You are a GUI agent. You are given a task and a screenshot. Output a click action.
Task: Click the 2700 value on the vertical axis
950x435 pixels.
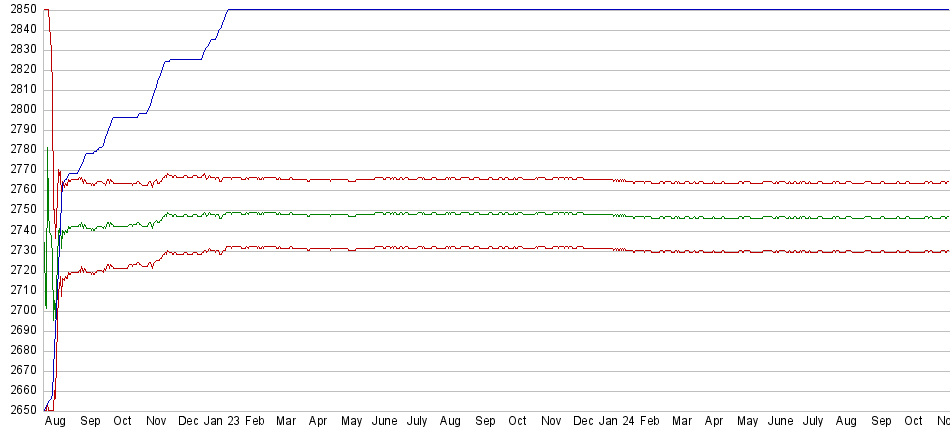pos(20,310)
